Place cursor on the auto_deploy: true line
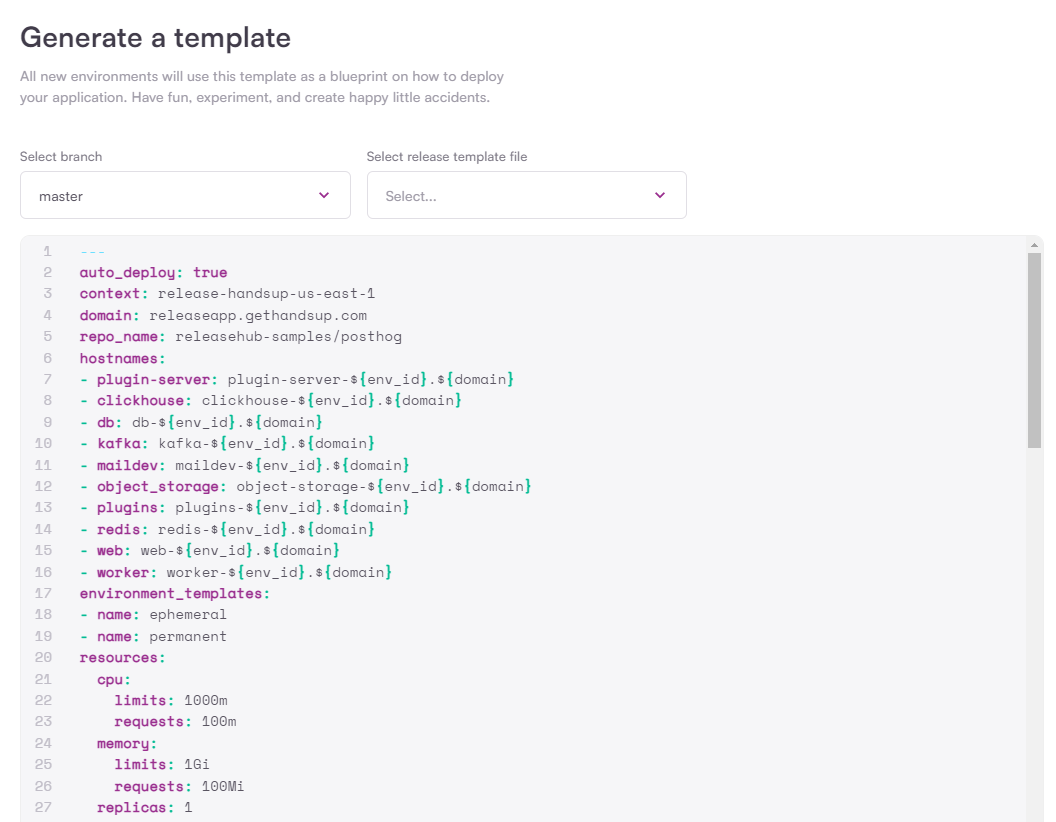The image size is (1056, 822). 153,272
